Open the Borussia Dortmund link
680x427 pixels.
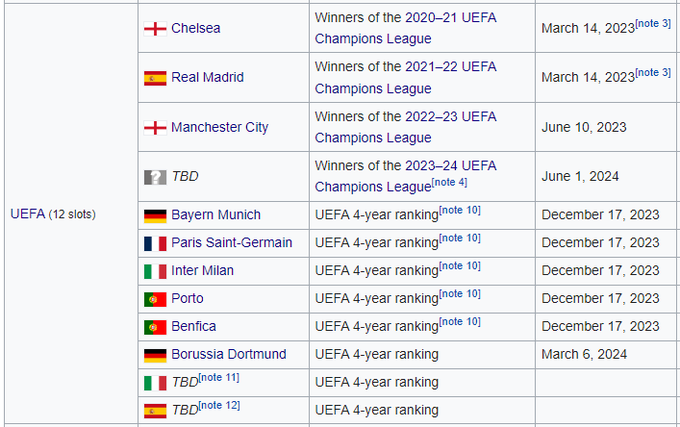pos(228,355)
